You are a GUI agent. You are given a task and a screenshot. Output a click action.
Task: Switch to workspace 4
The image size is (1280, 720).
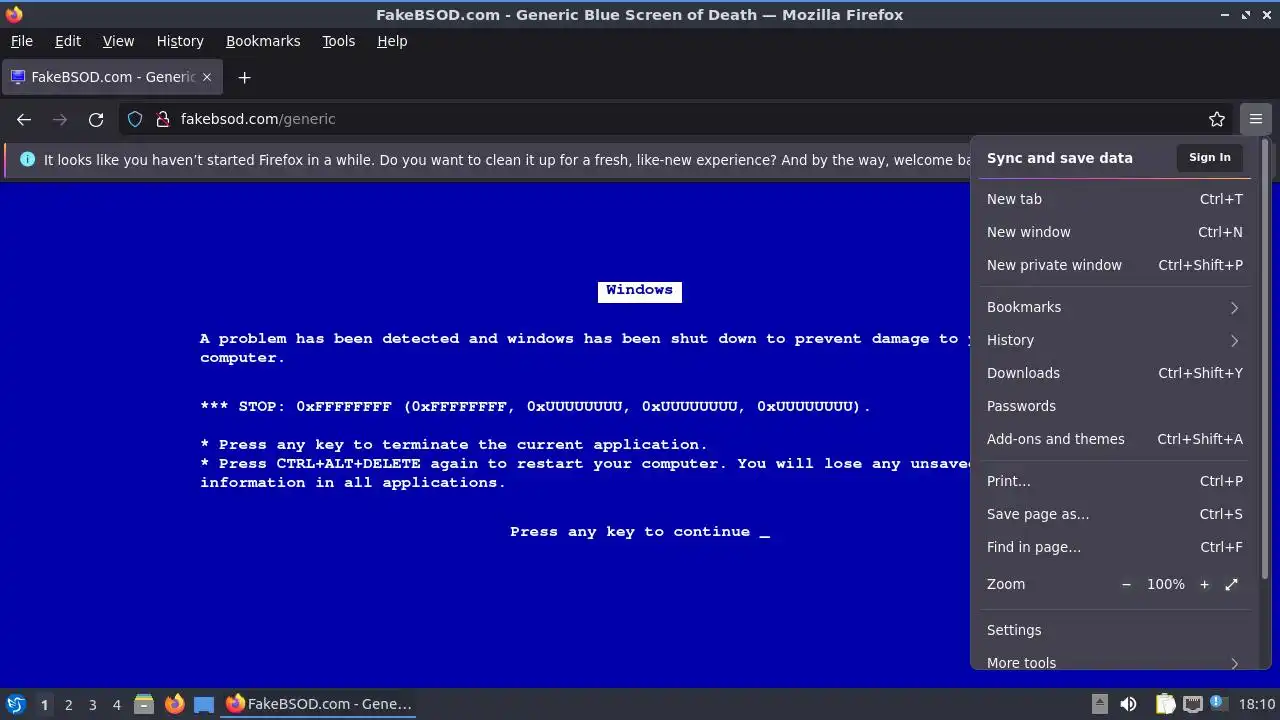point(116,704)
